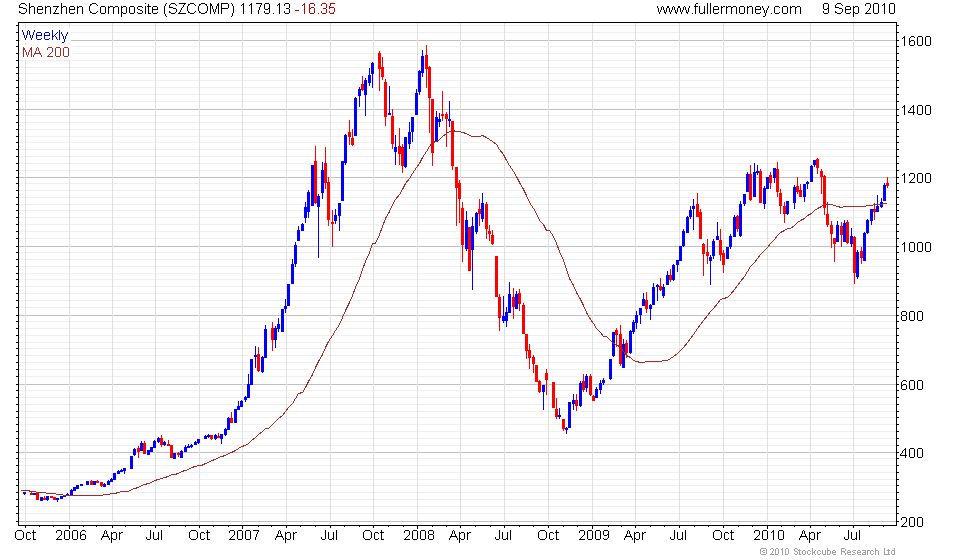
Task: Click the 2006 x-axis label
Action: point(71,536)
